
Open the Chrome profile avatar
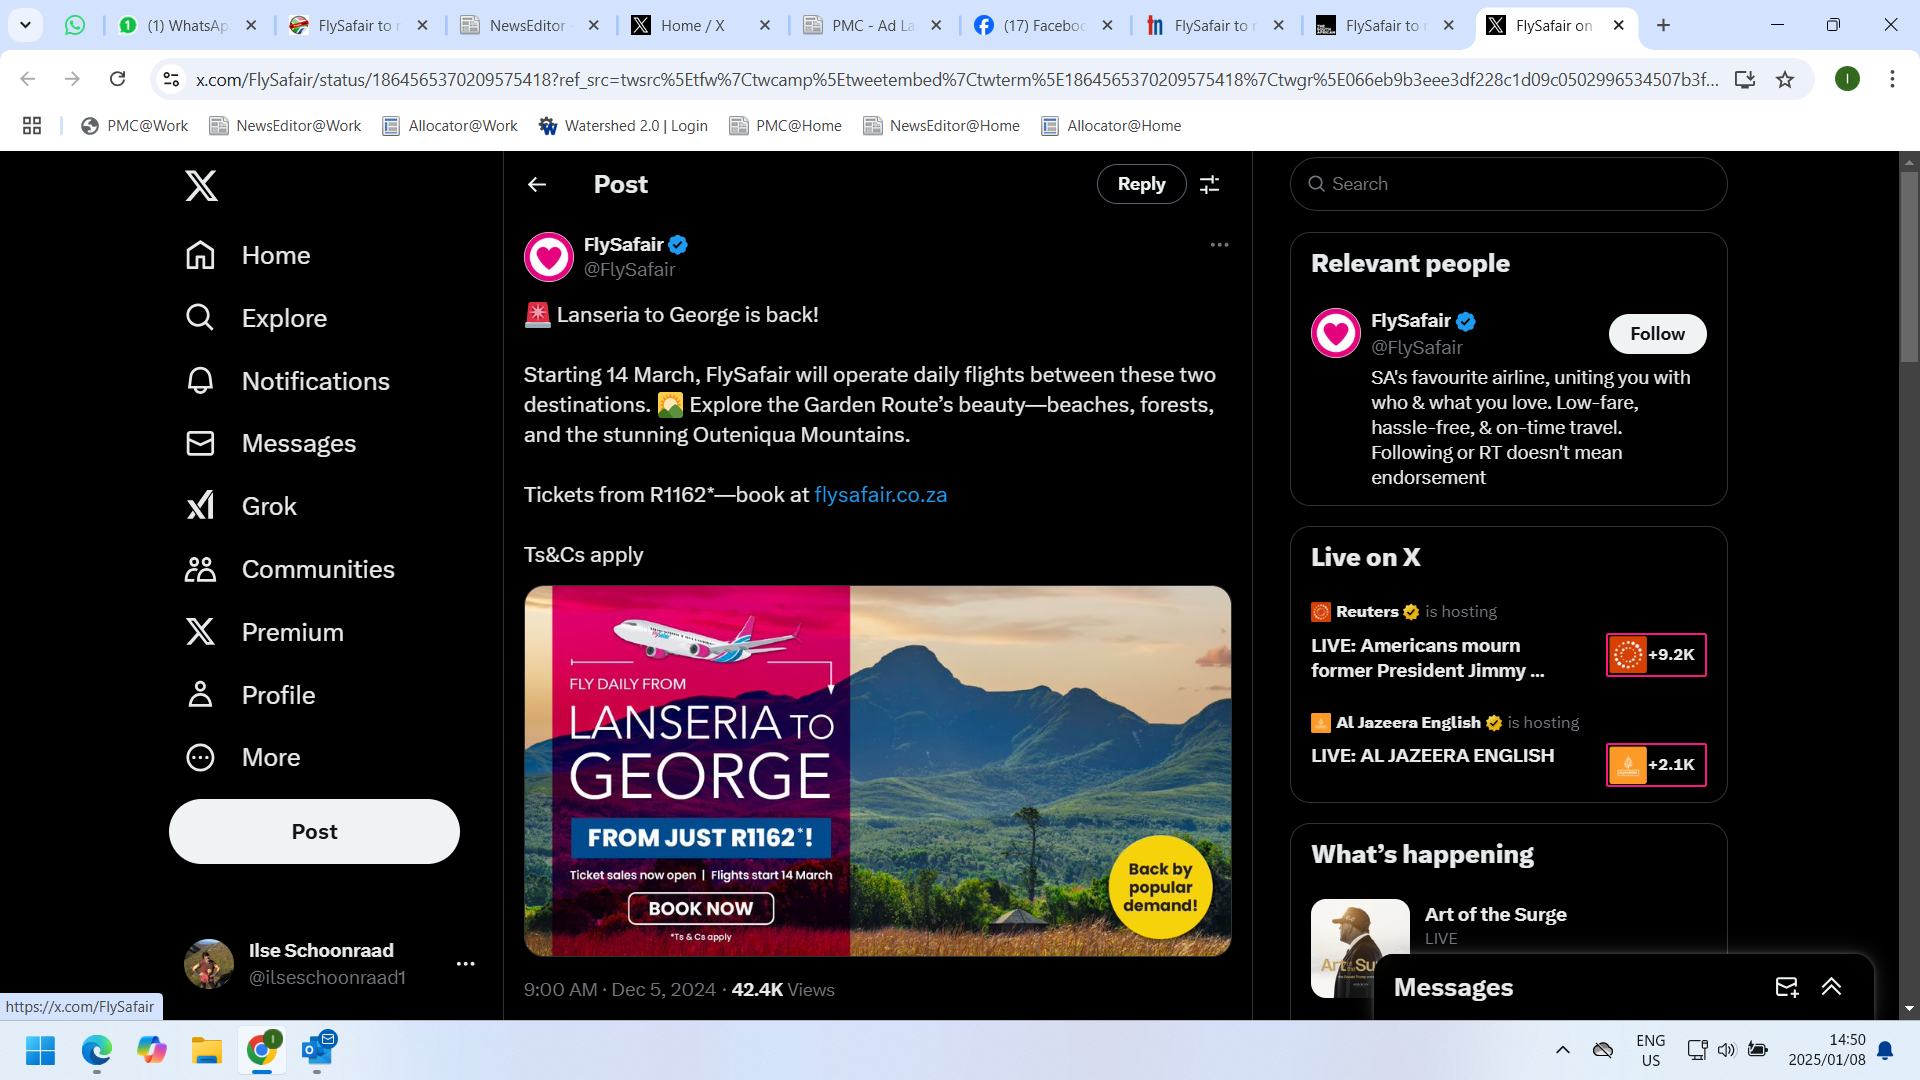click(1847, 79)
